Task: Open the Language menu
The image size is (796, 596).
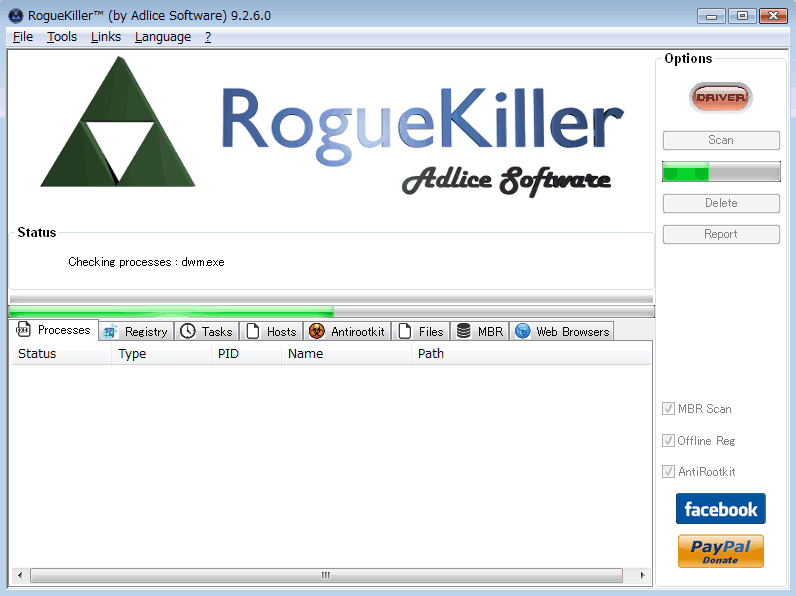Action: [162, 37]
